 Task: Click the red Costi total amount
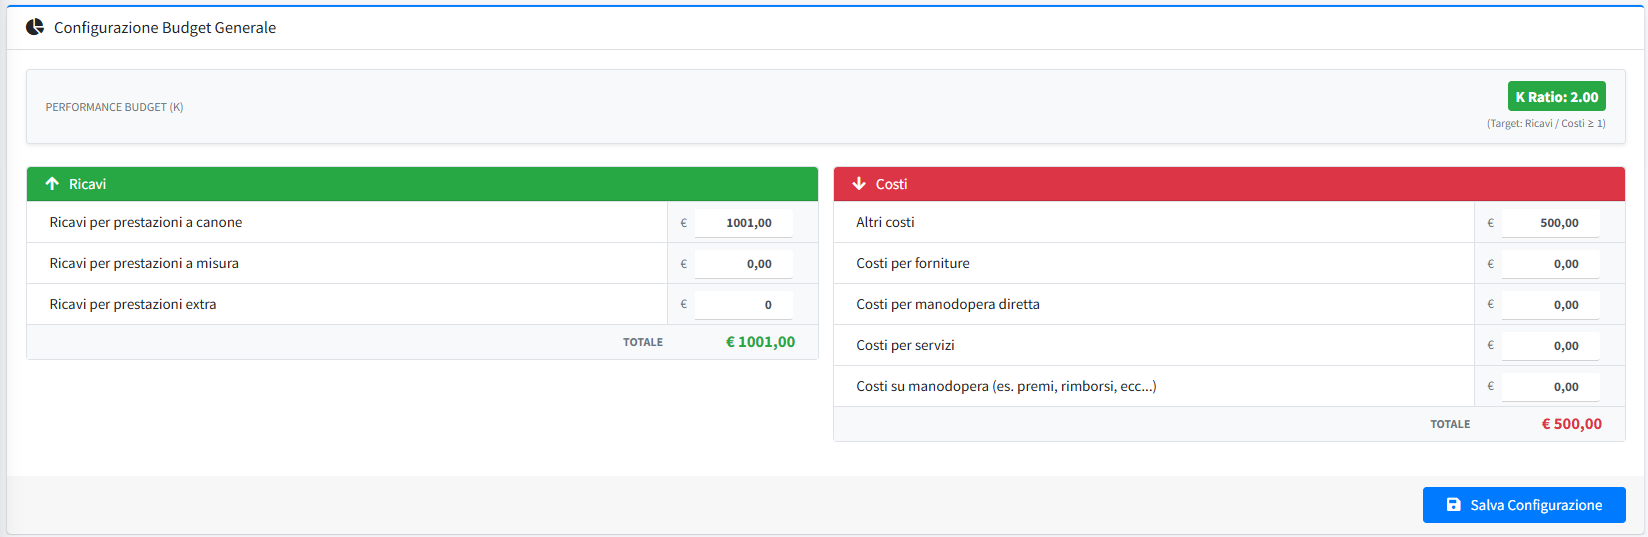pyautogui.click(x=1571, y=424)
